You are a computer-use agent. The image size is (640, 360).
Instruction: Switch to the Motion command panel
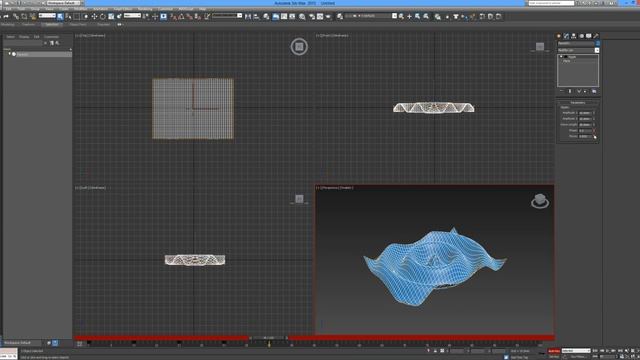coord(581,36)
